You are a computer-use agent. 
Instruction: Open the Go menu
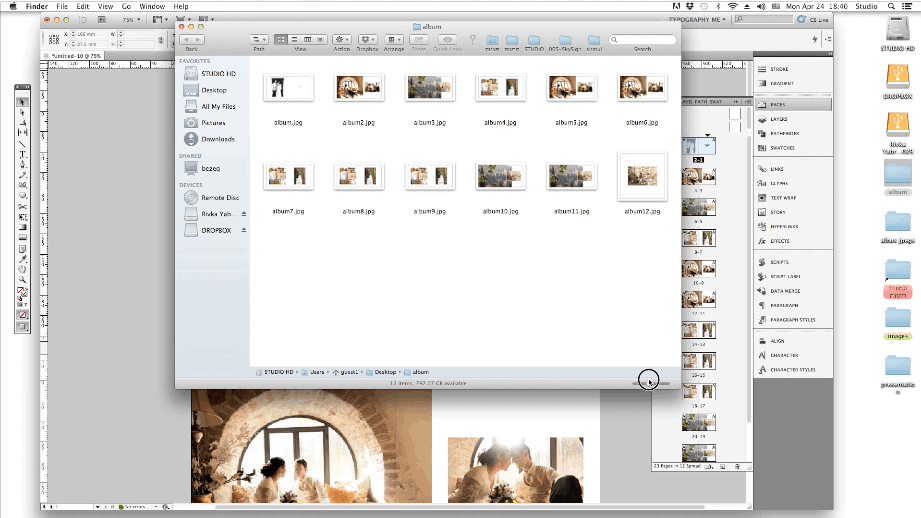(x=125, y=6)
